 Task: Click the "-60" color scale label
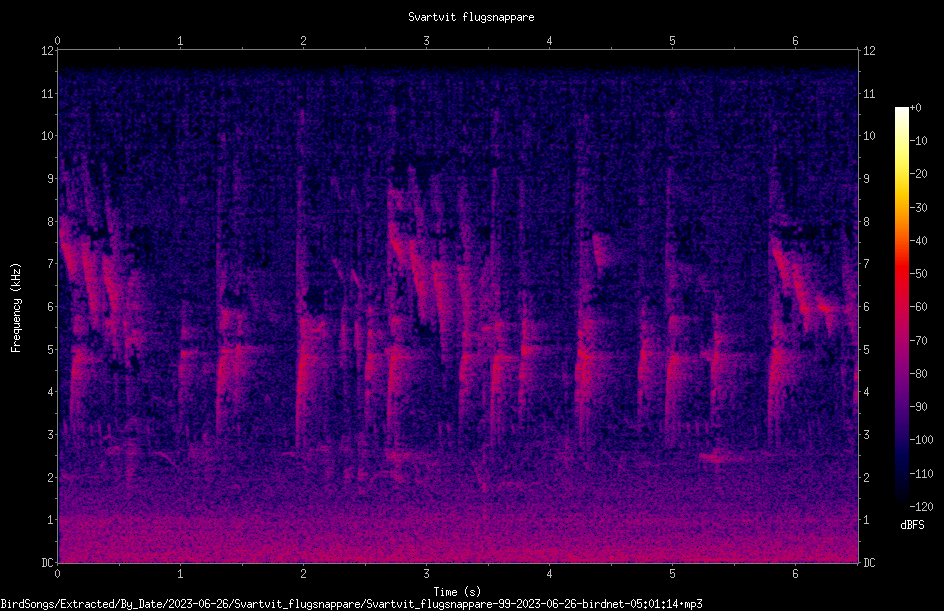[918, 307]
